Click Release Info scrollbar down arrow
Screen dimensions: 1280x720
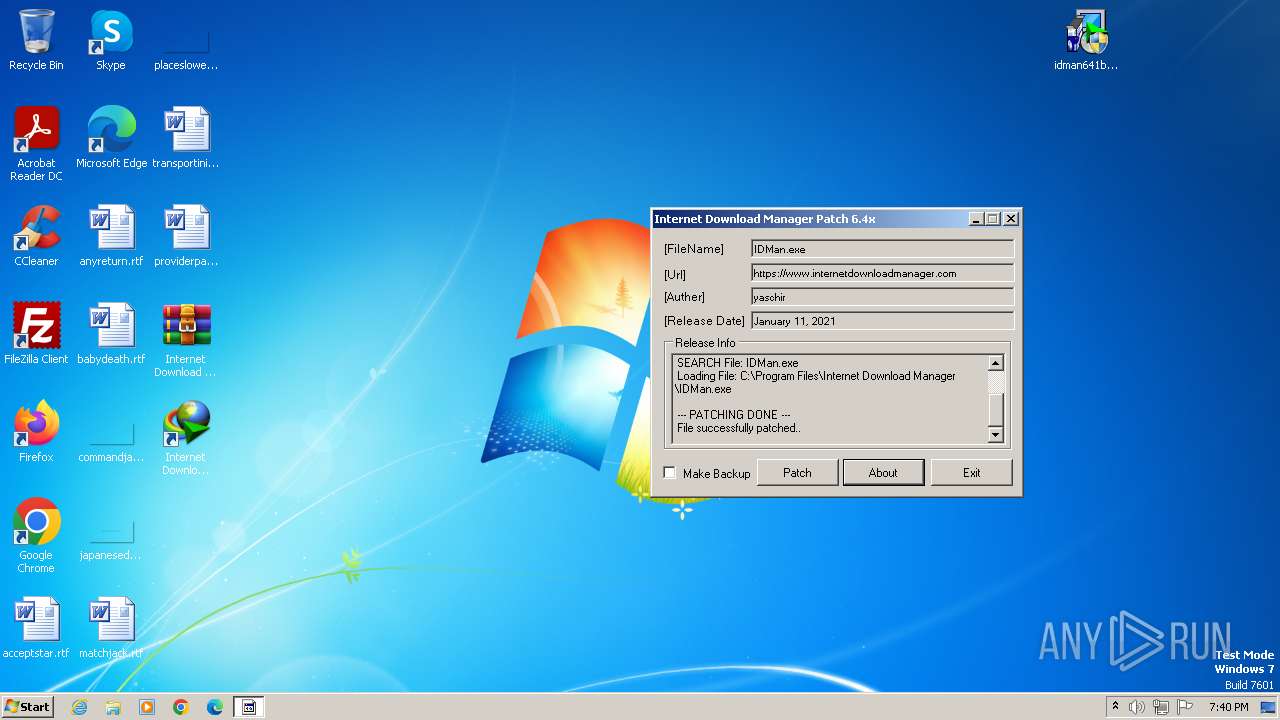(x=995, y=434)
